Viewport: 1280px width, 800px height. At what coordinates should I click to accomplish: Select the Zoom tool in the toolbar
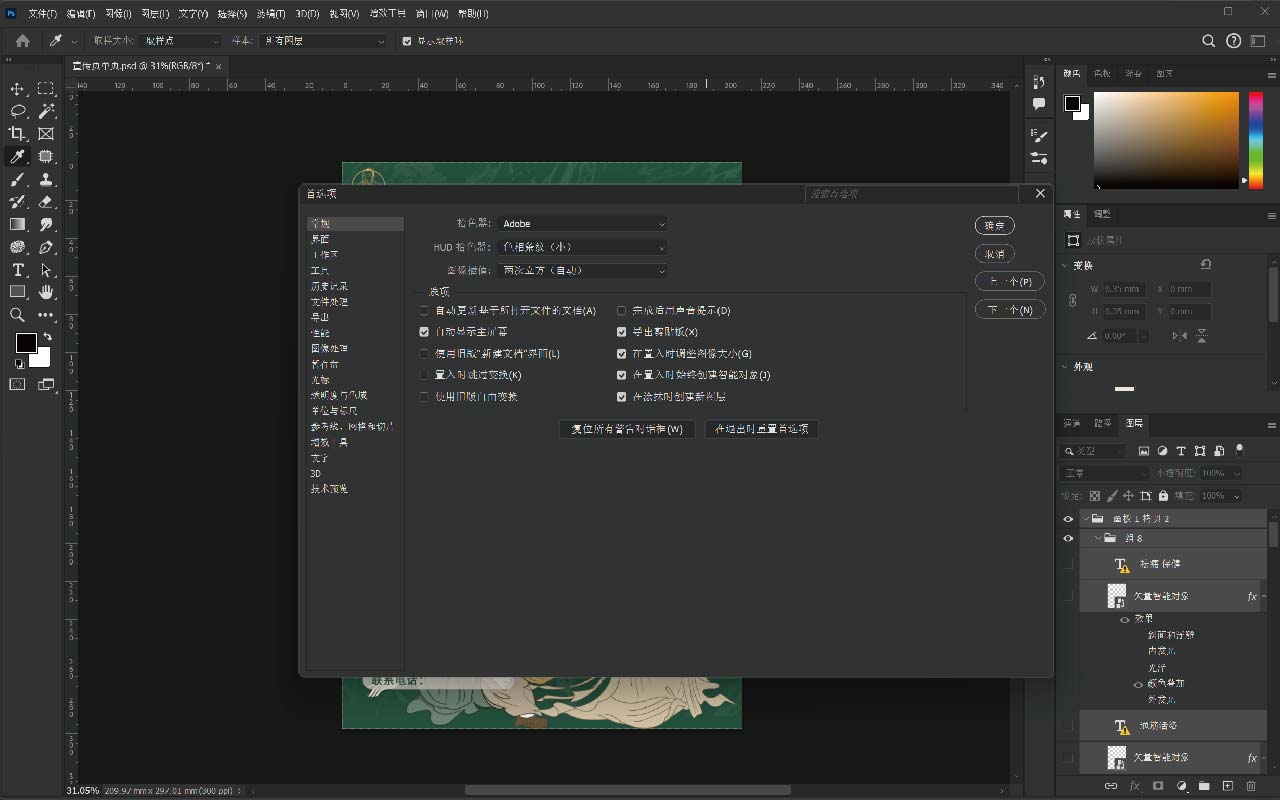(x=17, y=315)
